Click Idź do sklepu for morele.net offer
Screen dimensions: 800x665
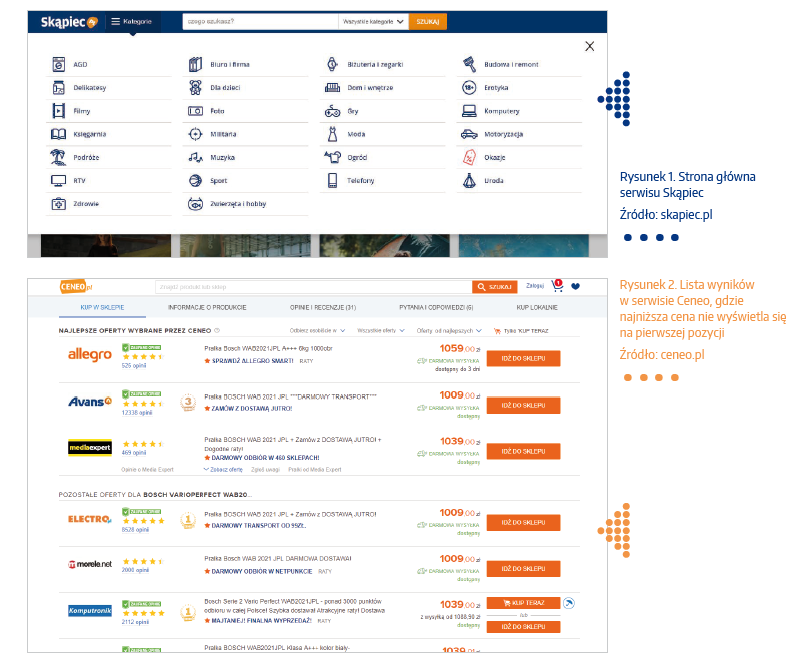click(x=523, y=569)
